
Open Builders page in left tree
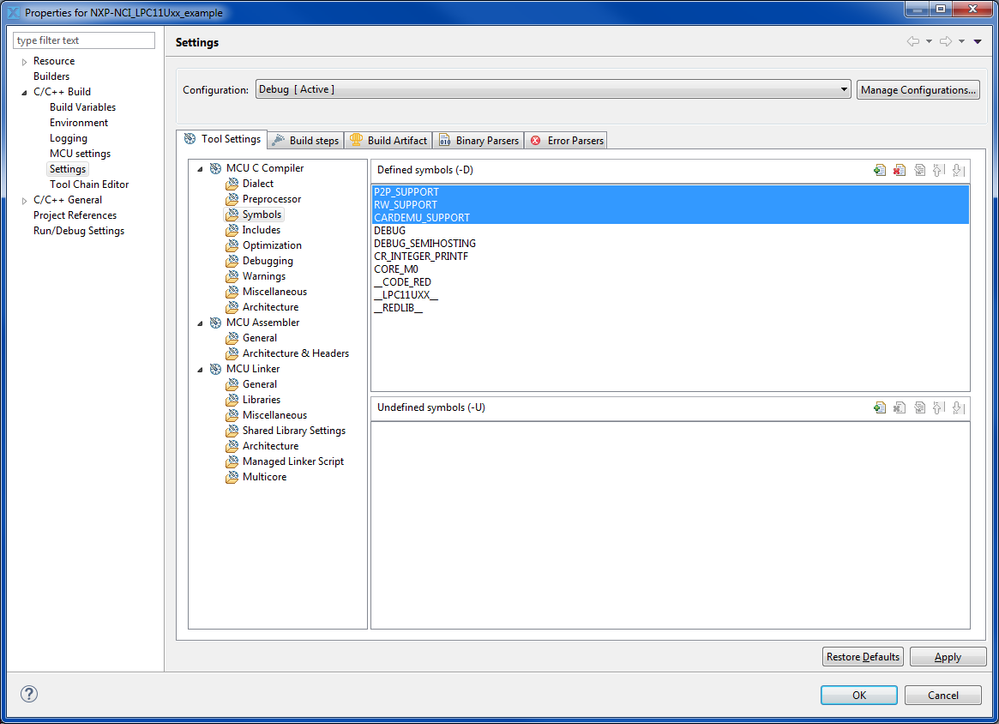tap(52, 76)
